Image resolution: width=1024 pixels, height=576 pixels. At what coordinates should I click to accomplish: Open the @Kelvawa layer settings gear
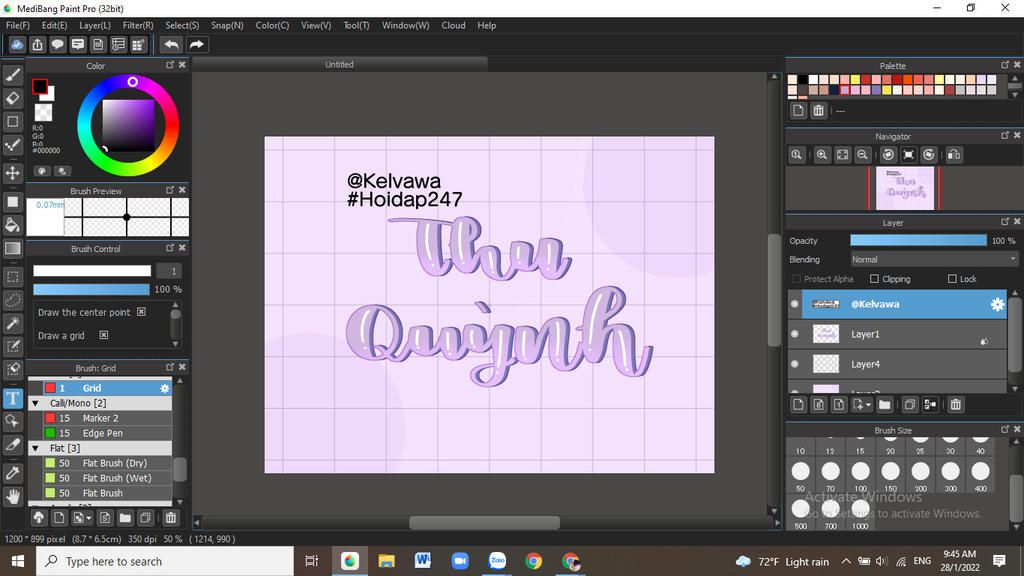click(x=997, y=304)
